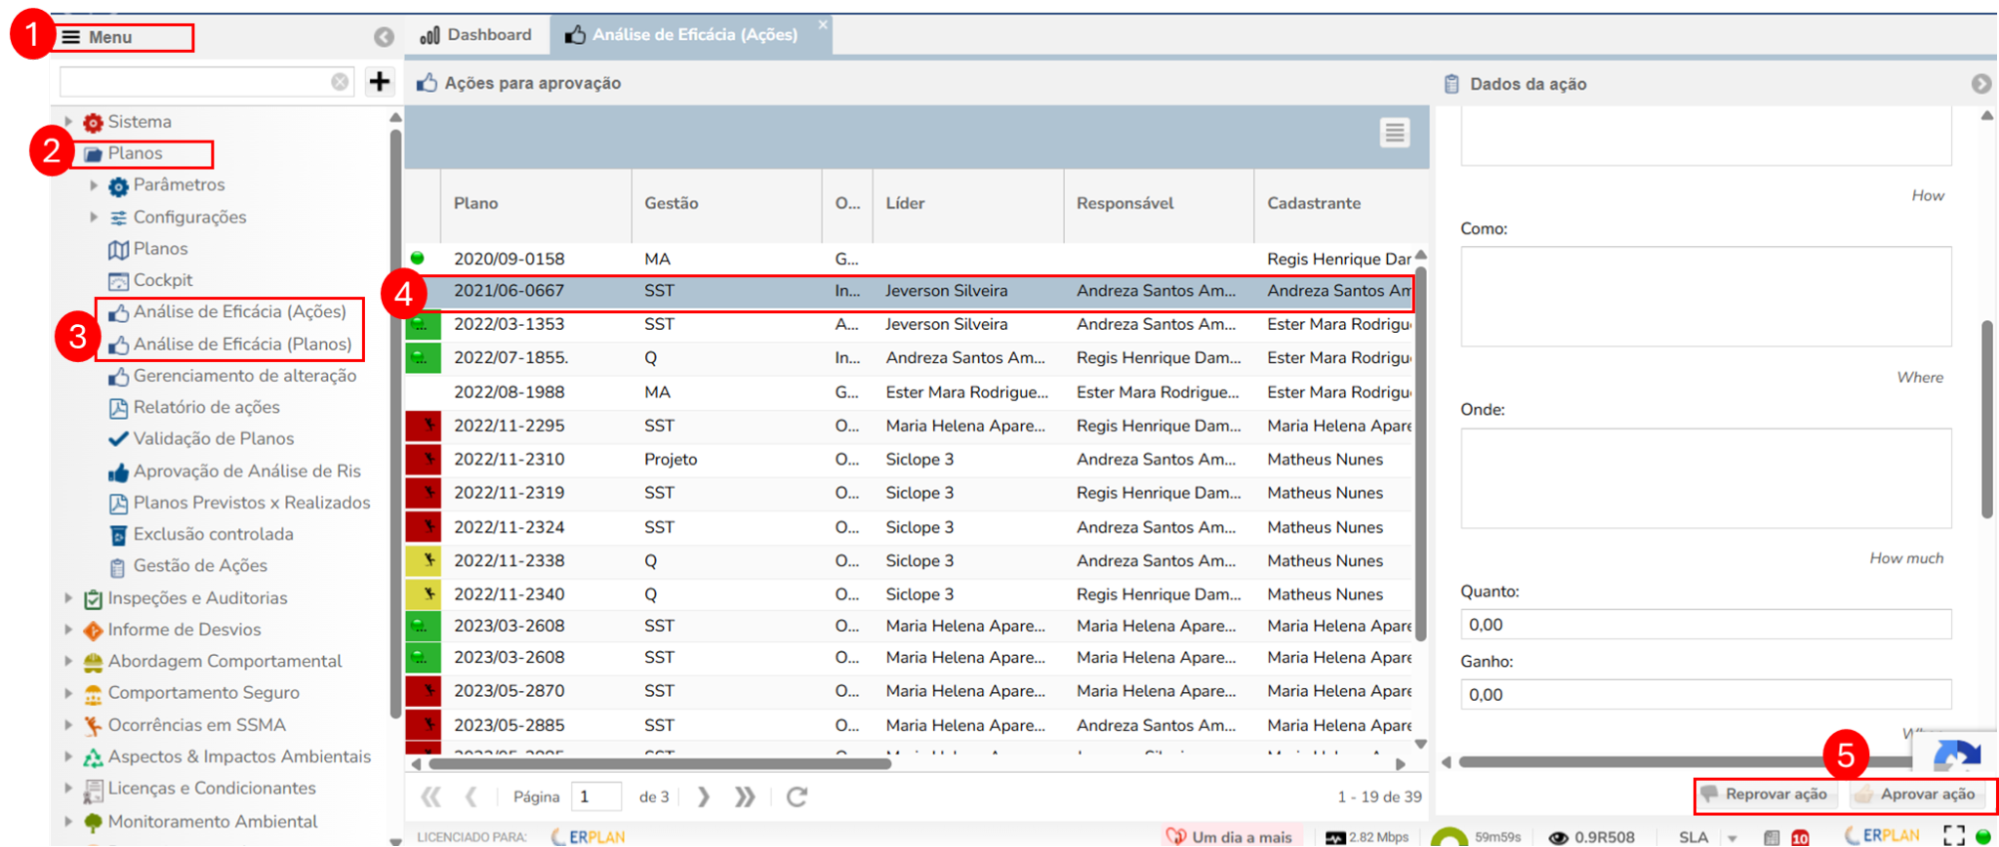The width and height of the screenshot is (1999, 847).
Task: Click the Reprovar ação button
Action: coord(1766,794)
